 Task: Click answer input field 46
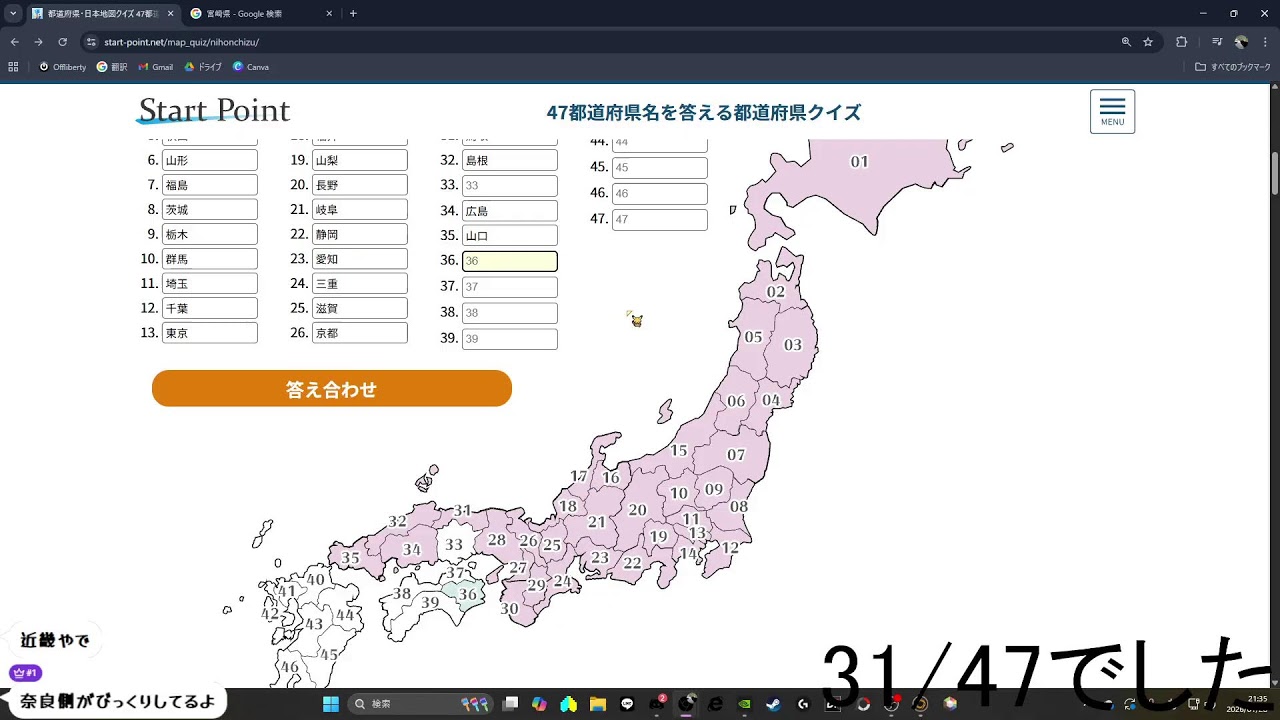pyautogui.click(x=660, y=194)
